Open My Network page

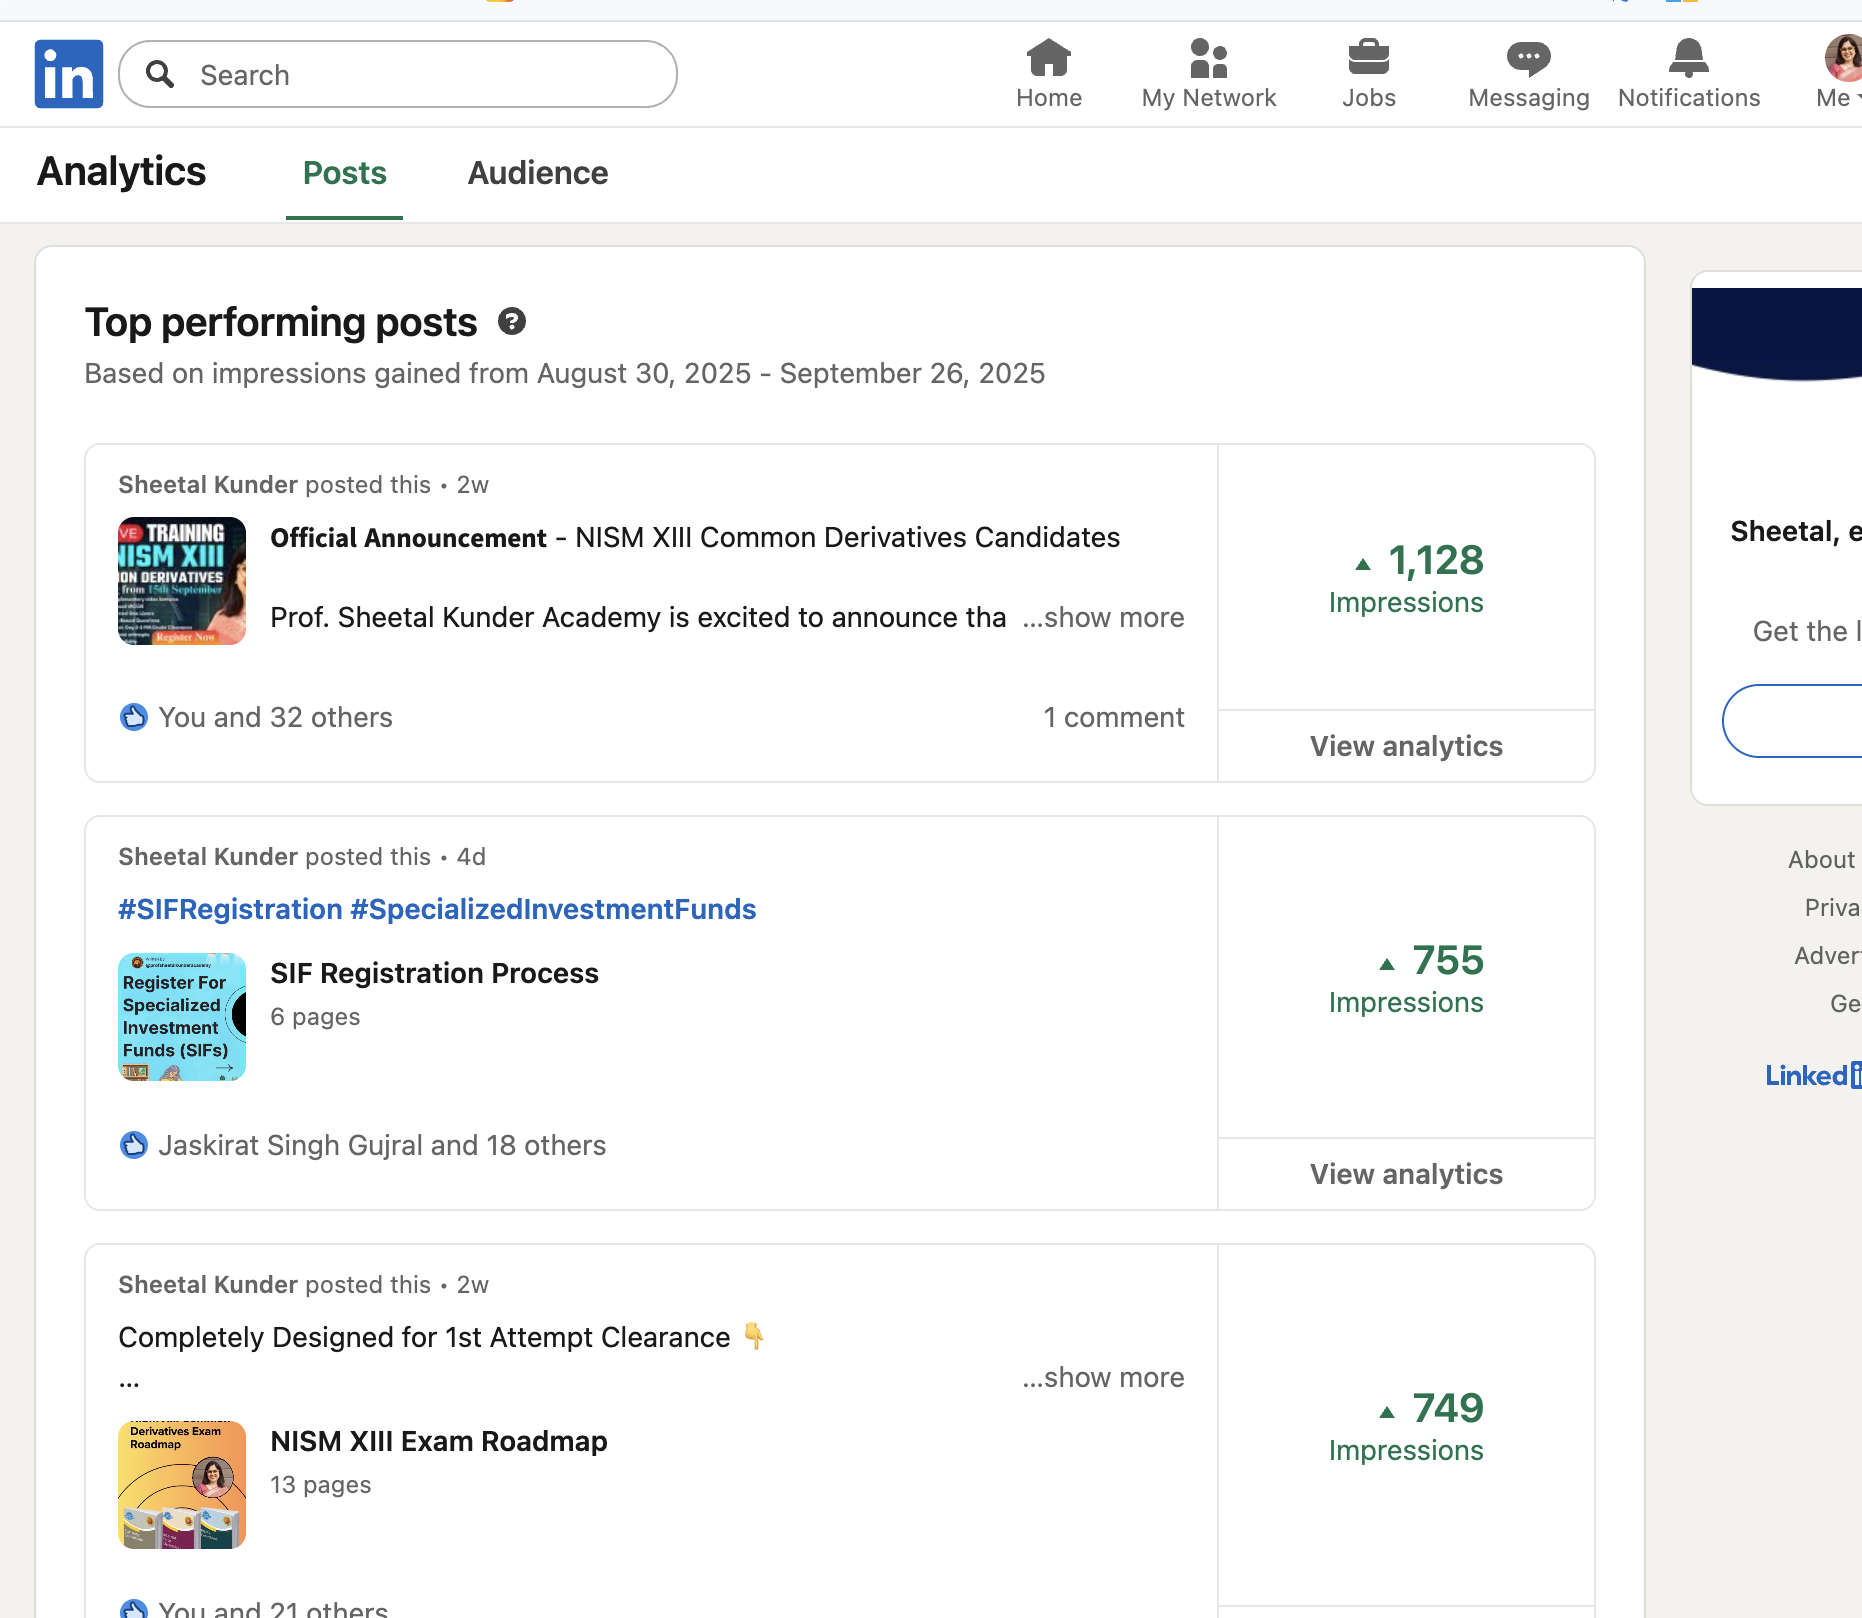[1209, 74]
